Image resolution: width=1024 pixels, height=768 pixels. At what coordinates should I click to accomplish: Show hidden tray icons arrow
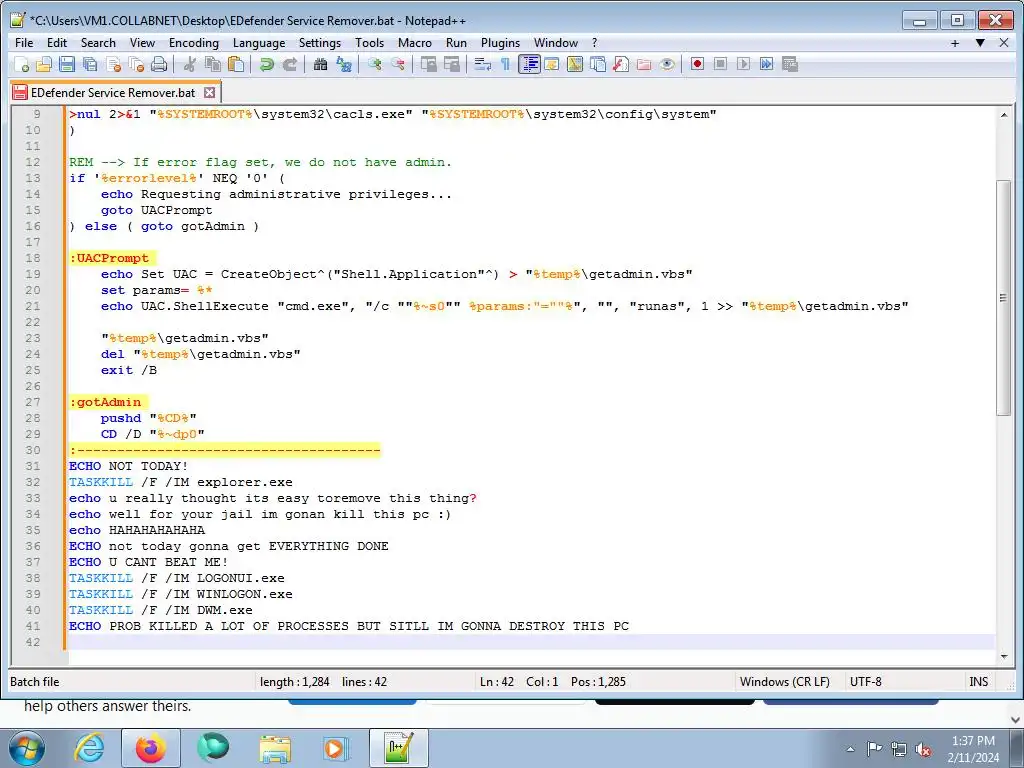point(850,749)
